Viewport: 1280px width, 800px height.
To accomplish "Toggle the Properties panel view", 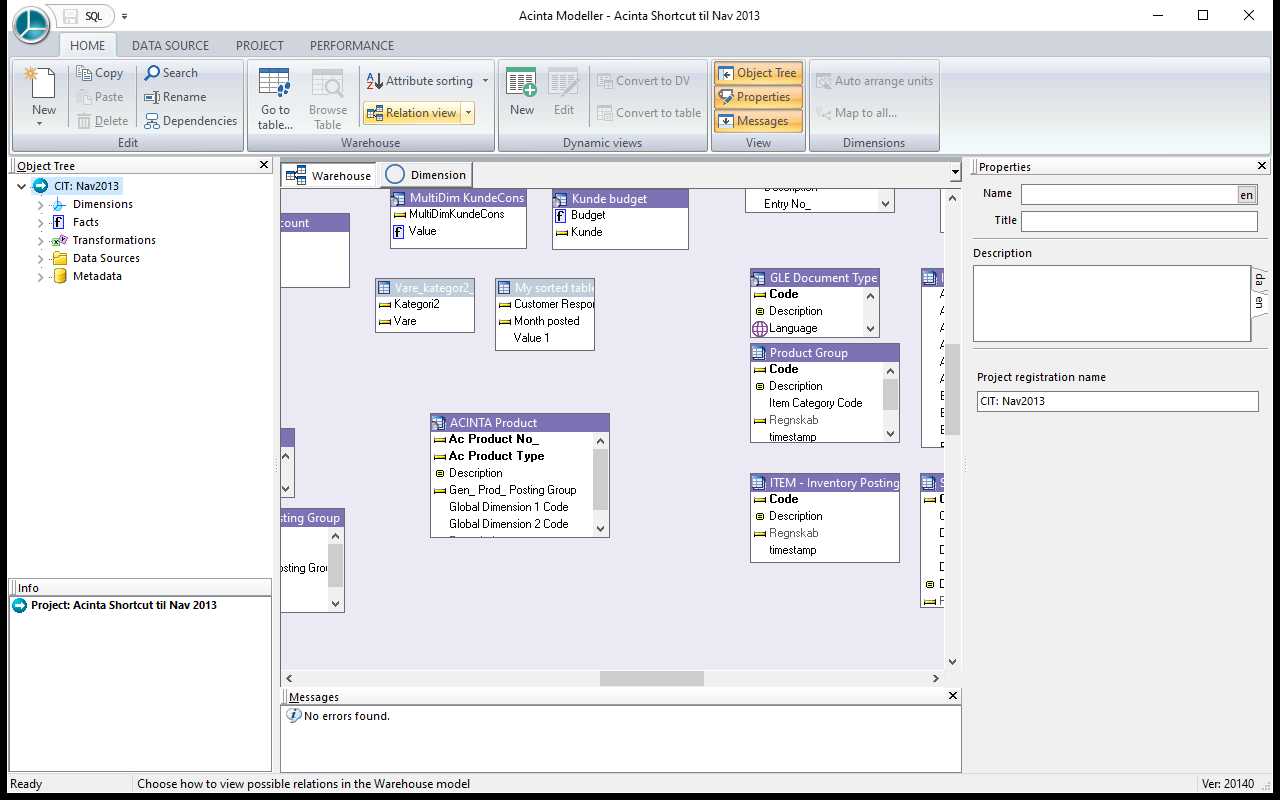I will 757,97.
